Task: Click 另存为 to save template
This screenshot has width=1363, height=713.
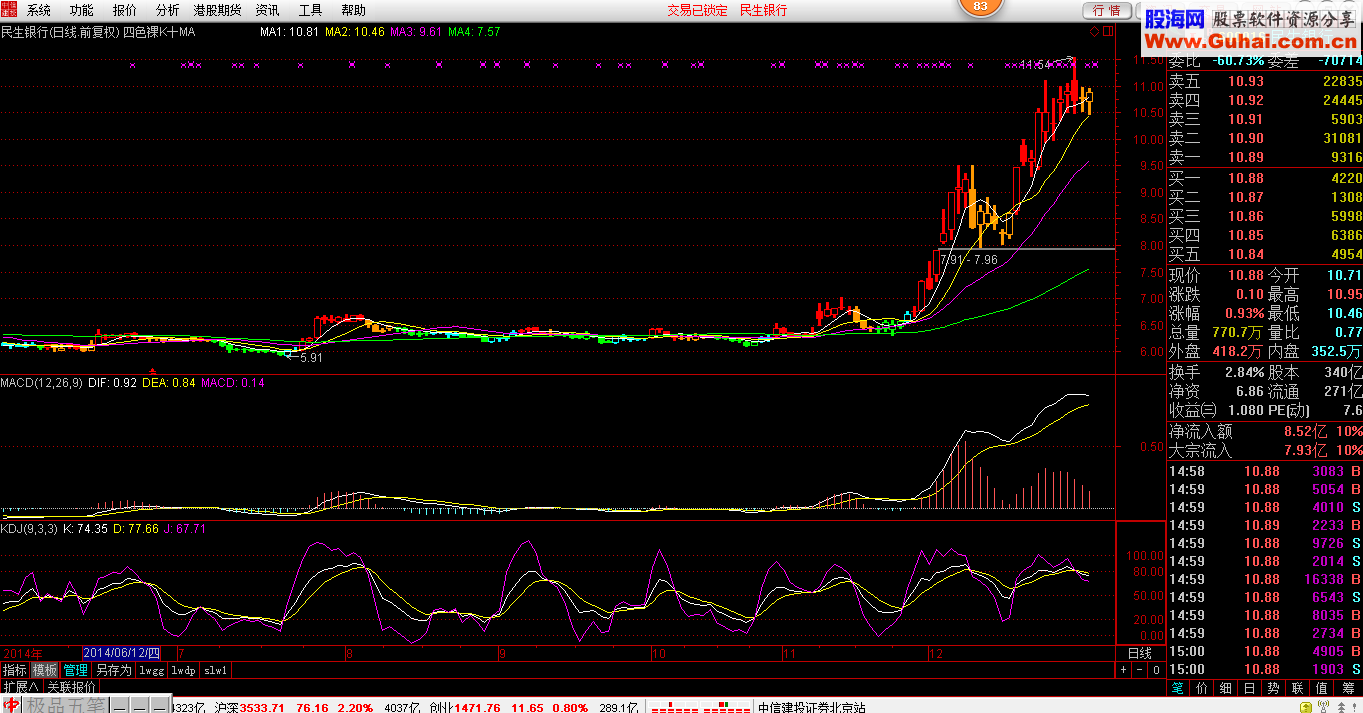Action: point(113,670)
